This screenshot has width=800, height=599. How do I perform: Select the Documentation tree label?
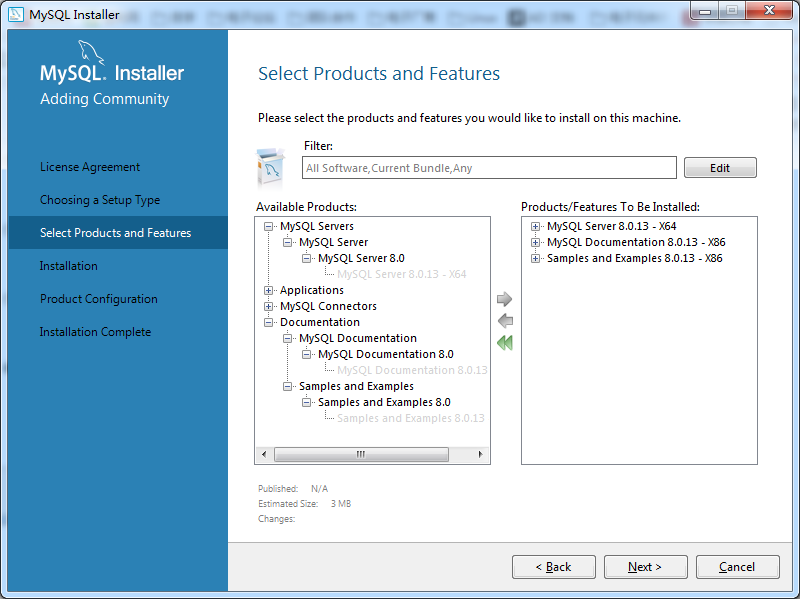(x=319, y=322)
